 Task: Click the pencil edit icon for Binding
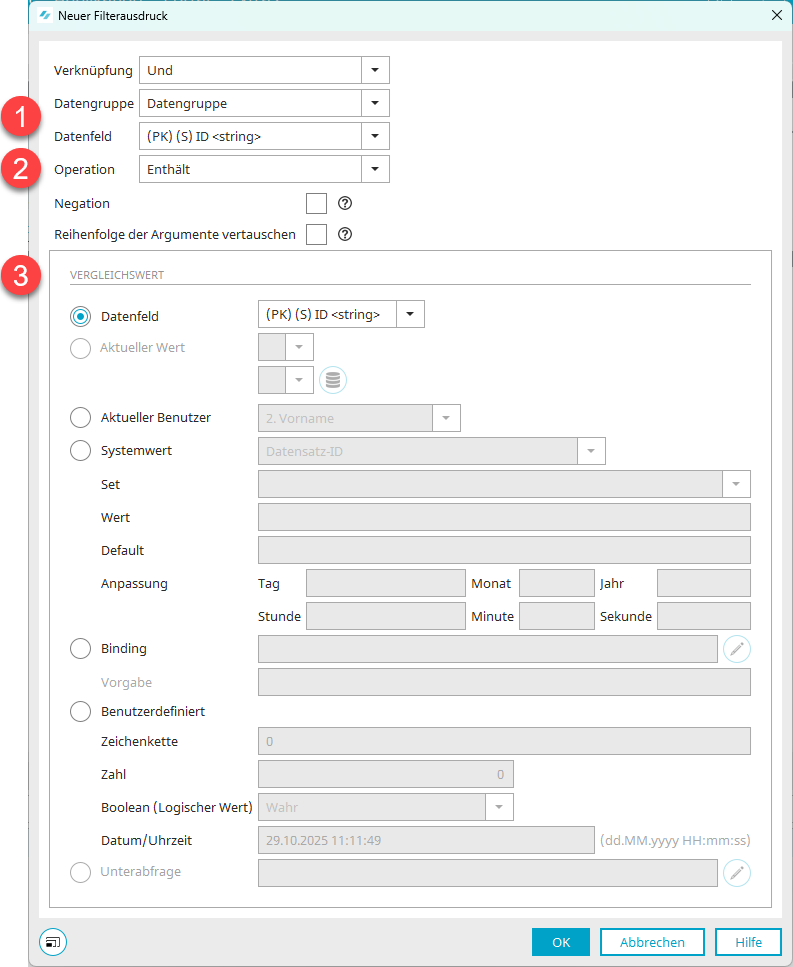737,649
